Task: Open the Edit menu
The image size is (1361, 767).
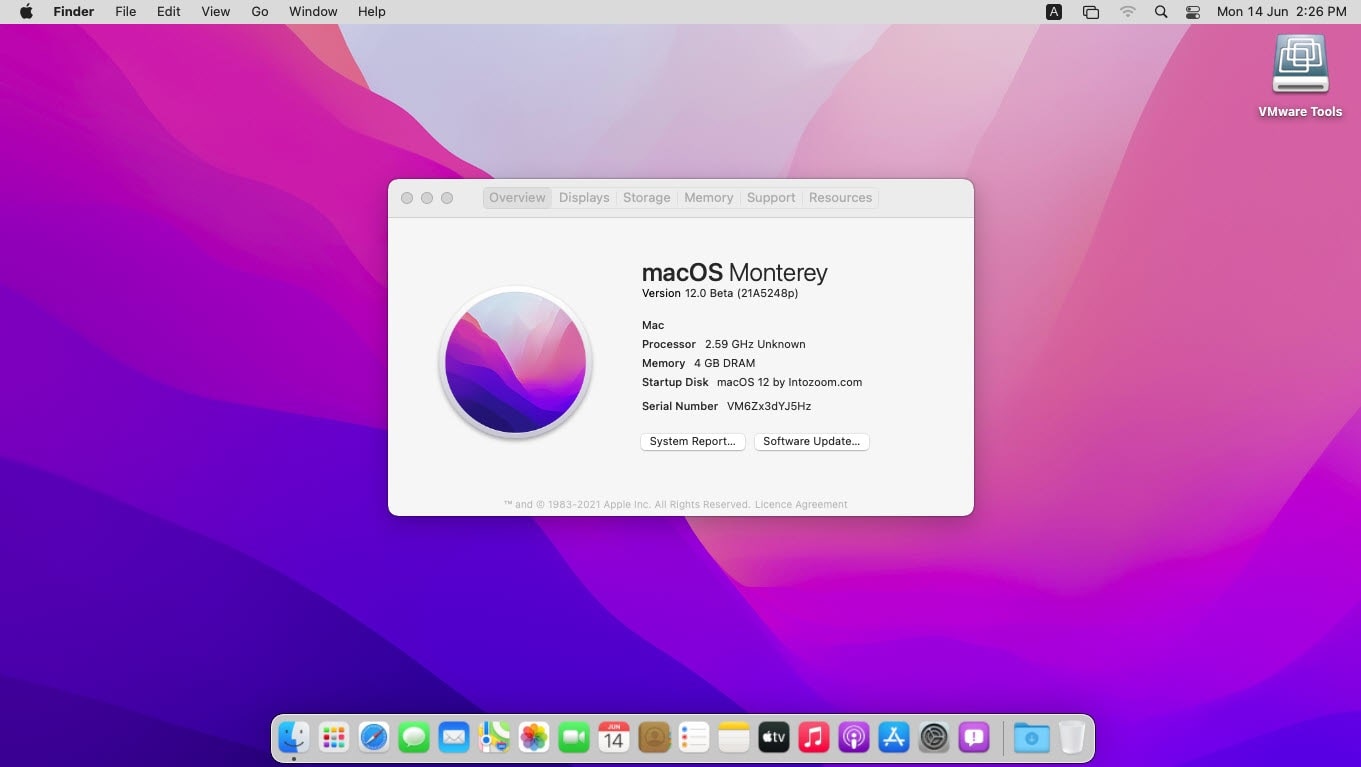Action: coord(169,12)
